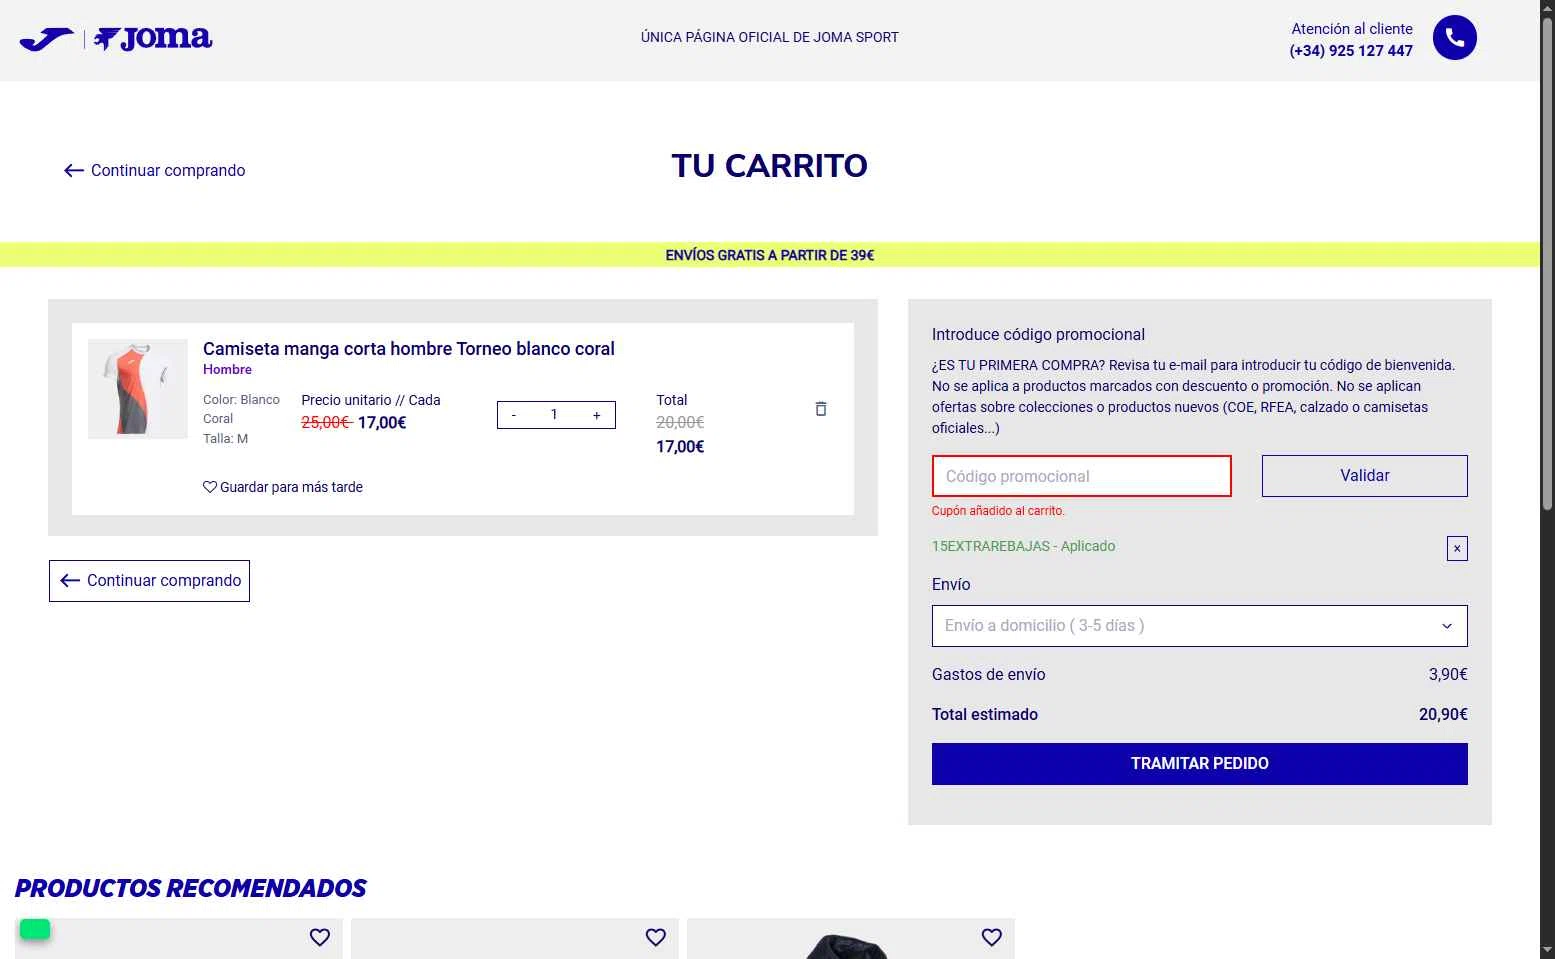This screenshot has height=959, width=1555.
Task: Click the Atención al cliente label
Action: coord(1352,29)
